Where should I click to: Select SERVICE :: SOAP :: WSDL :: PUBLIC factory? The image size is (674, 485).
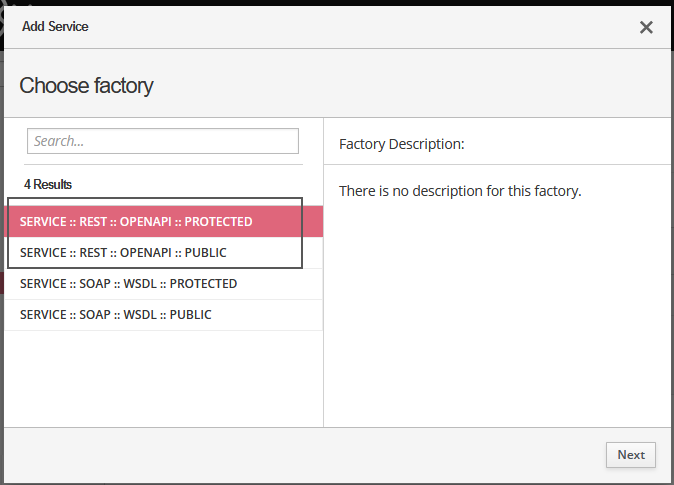click(x=116, y=315)
